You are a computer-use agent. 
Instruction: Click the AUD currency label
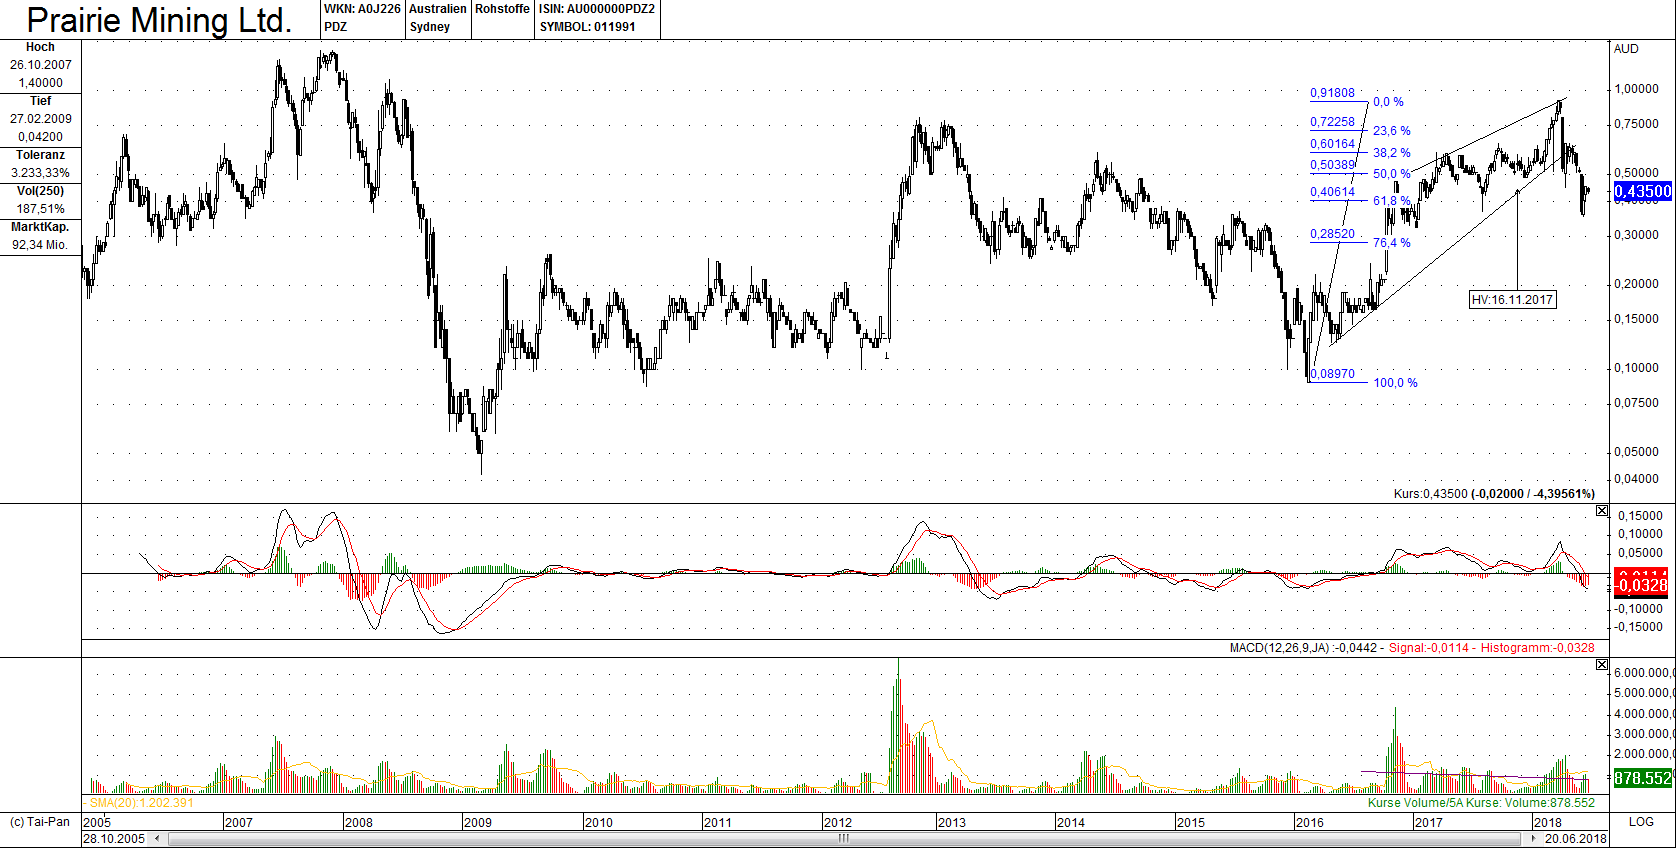[x=1626, y=49]
